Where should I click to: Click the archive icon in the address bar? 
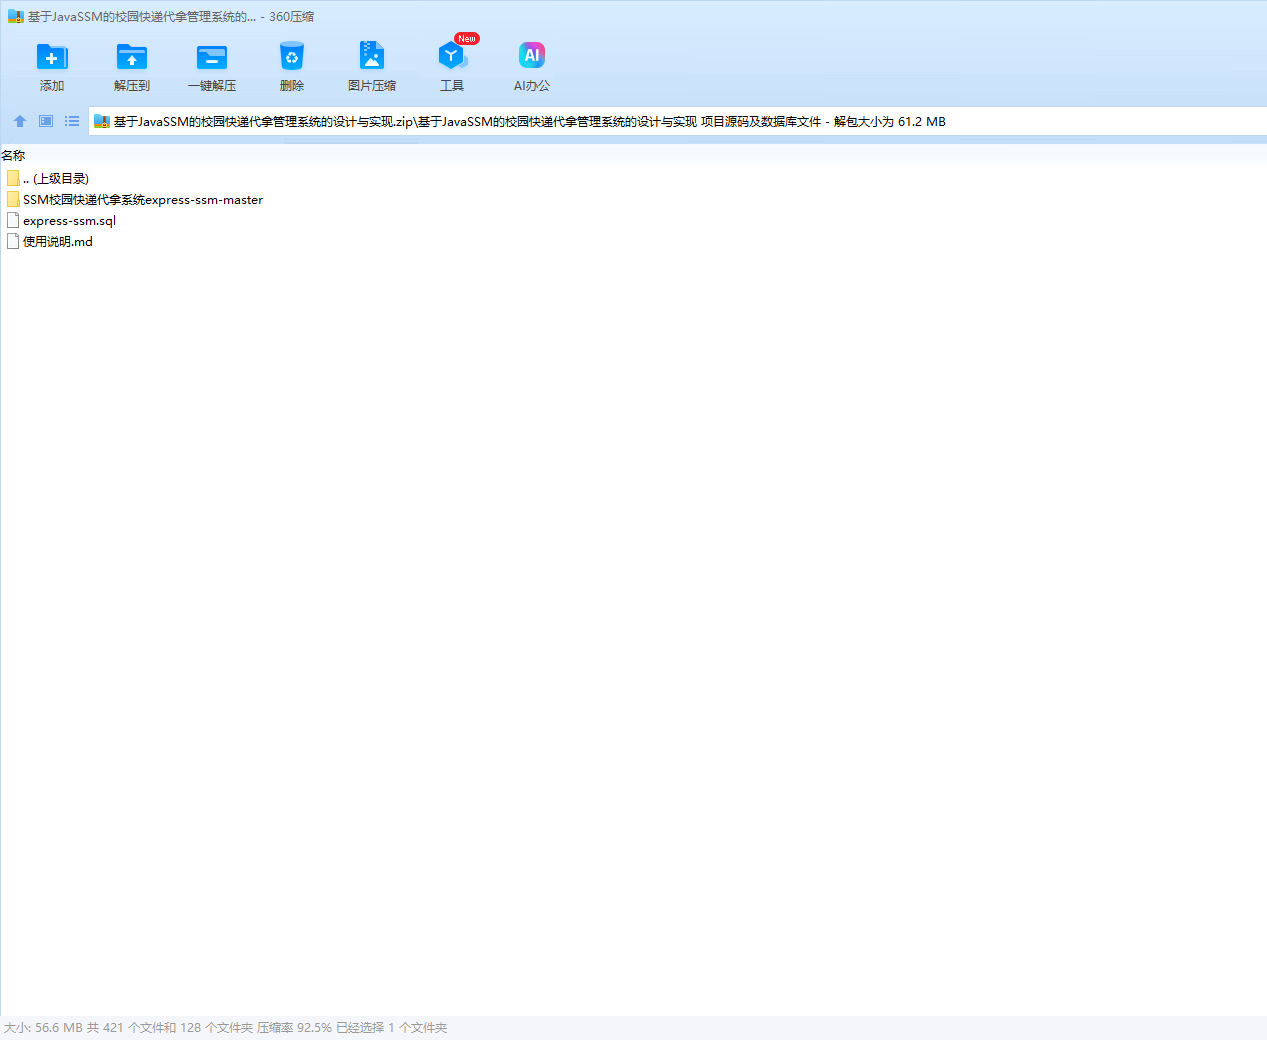pyautogui.click(x=101, y=122)
